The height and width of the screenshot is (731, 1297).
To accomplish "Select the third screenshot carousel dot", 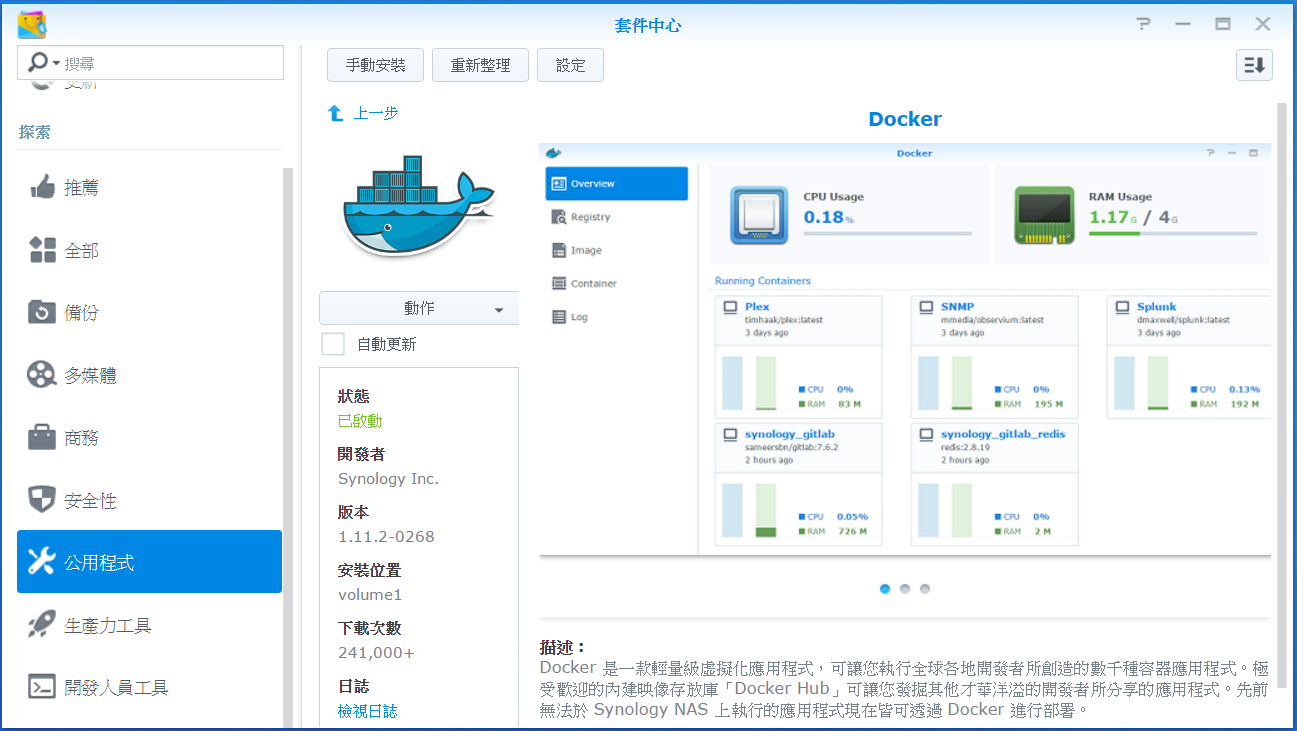I will click(x=925, y=589).
